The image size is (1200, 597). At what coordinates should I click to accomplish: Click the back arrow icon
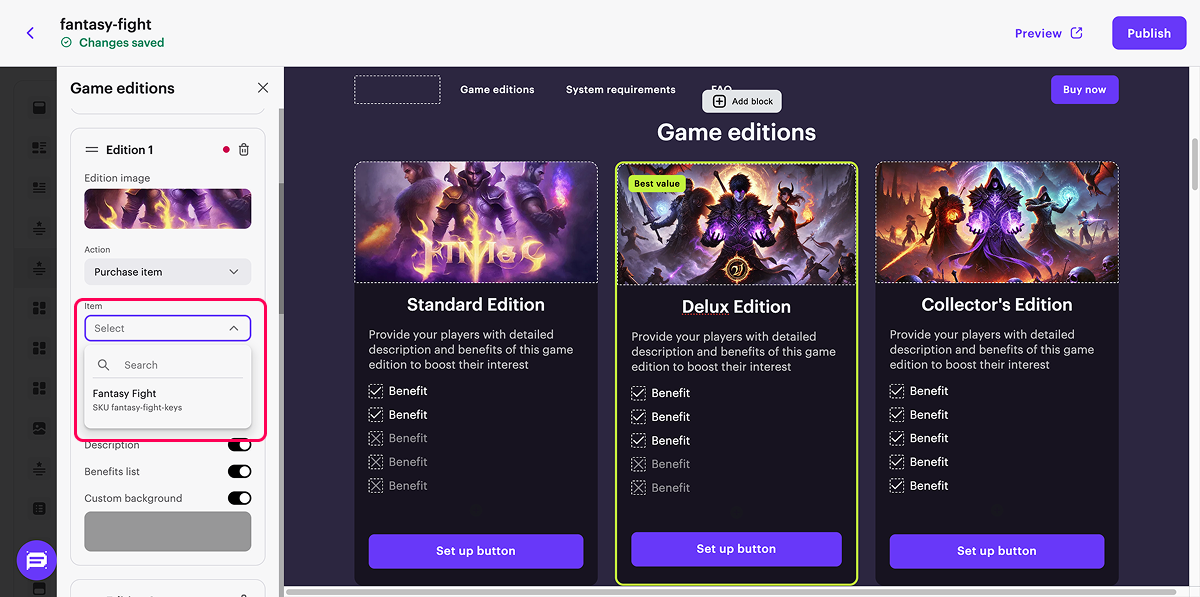pos(30,33)
